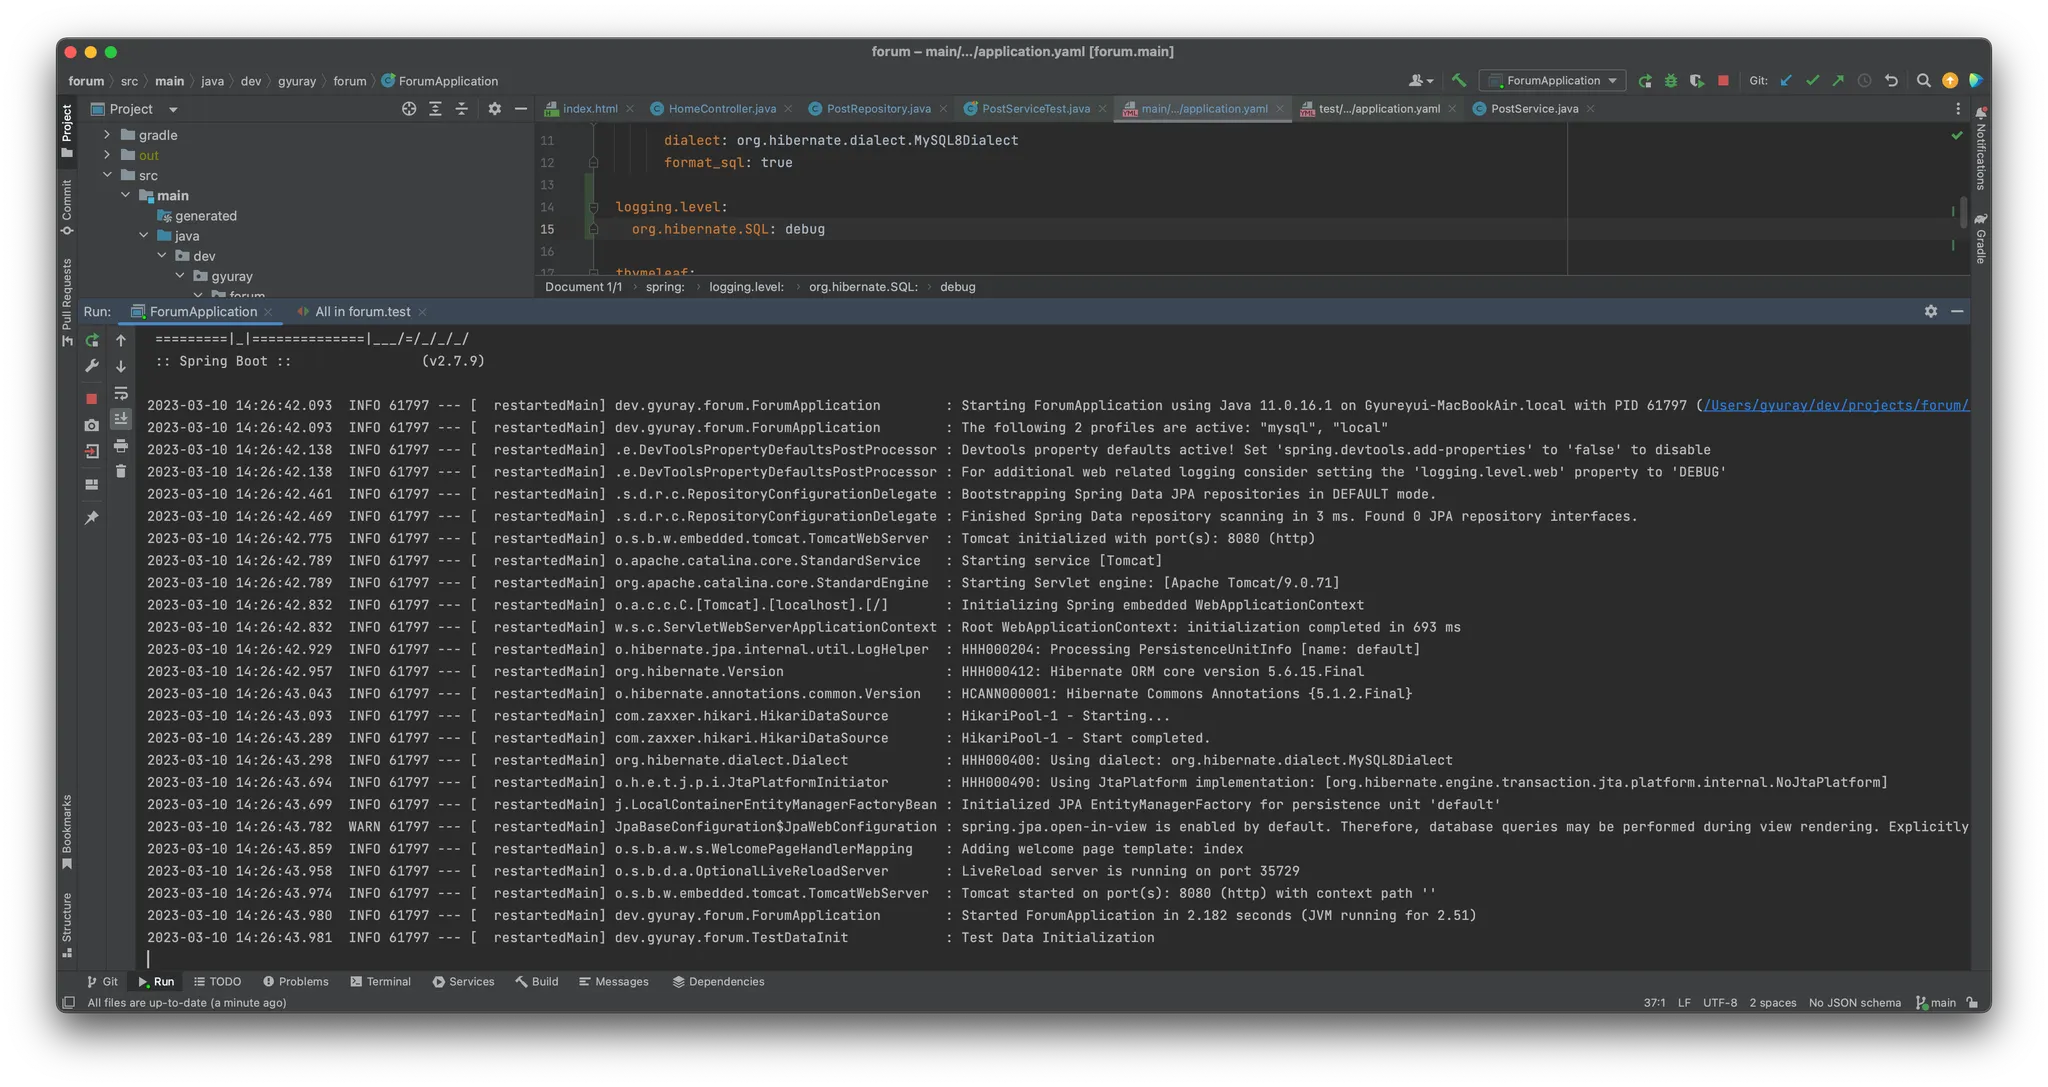Collapse the src folder in tree
Screen dimensions: 2048x1087
(x=107, y=175)
